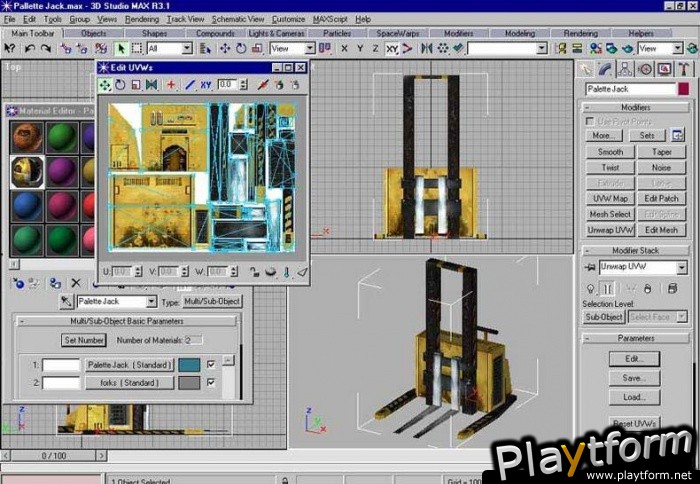The width and height of the screenshot is (700, 484).
Task: Open the named selection sets dropdown
Action: [x=542, y=48]
